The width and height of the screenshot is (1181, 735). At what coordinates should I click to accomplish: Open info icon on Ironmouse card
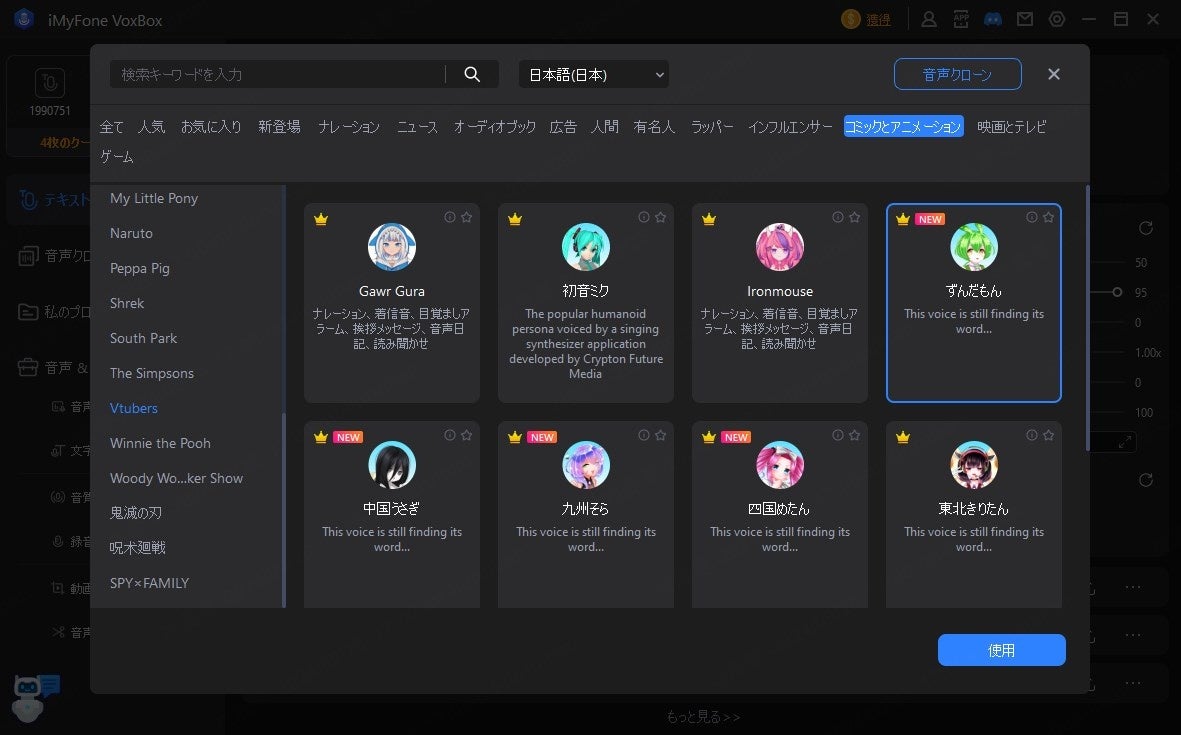coord(838,217)
